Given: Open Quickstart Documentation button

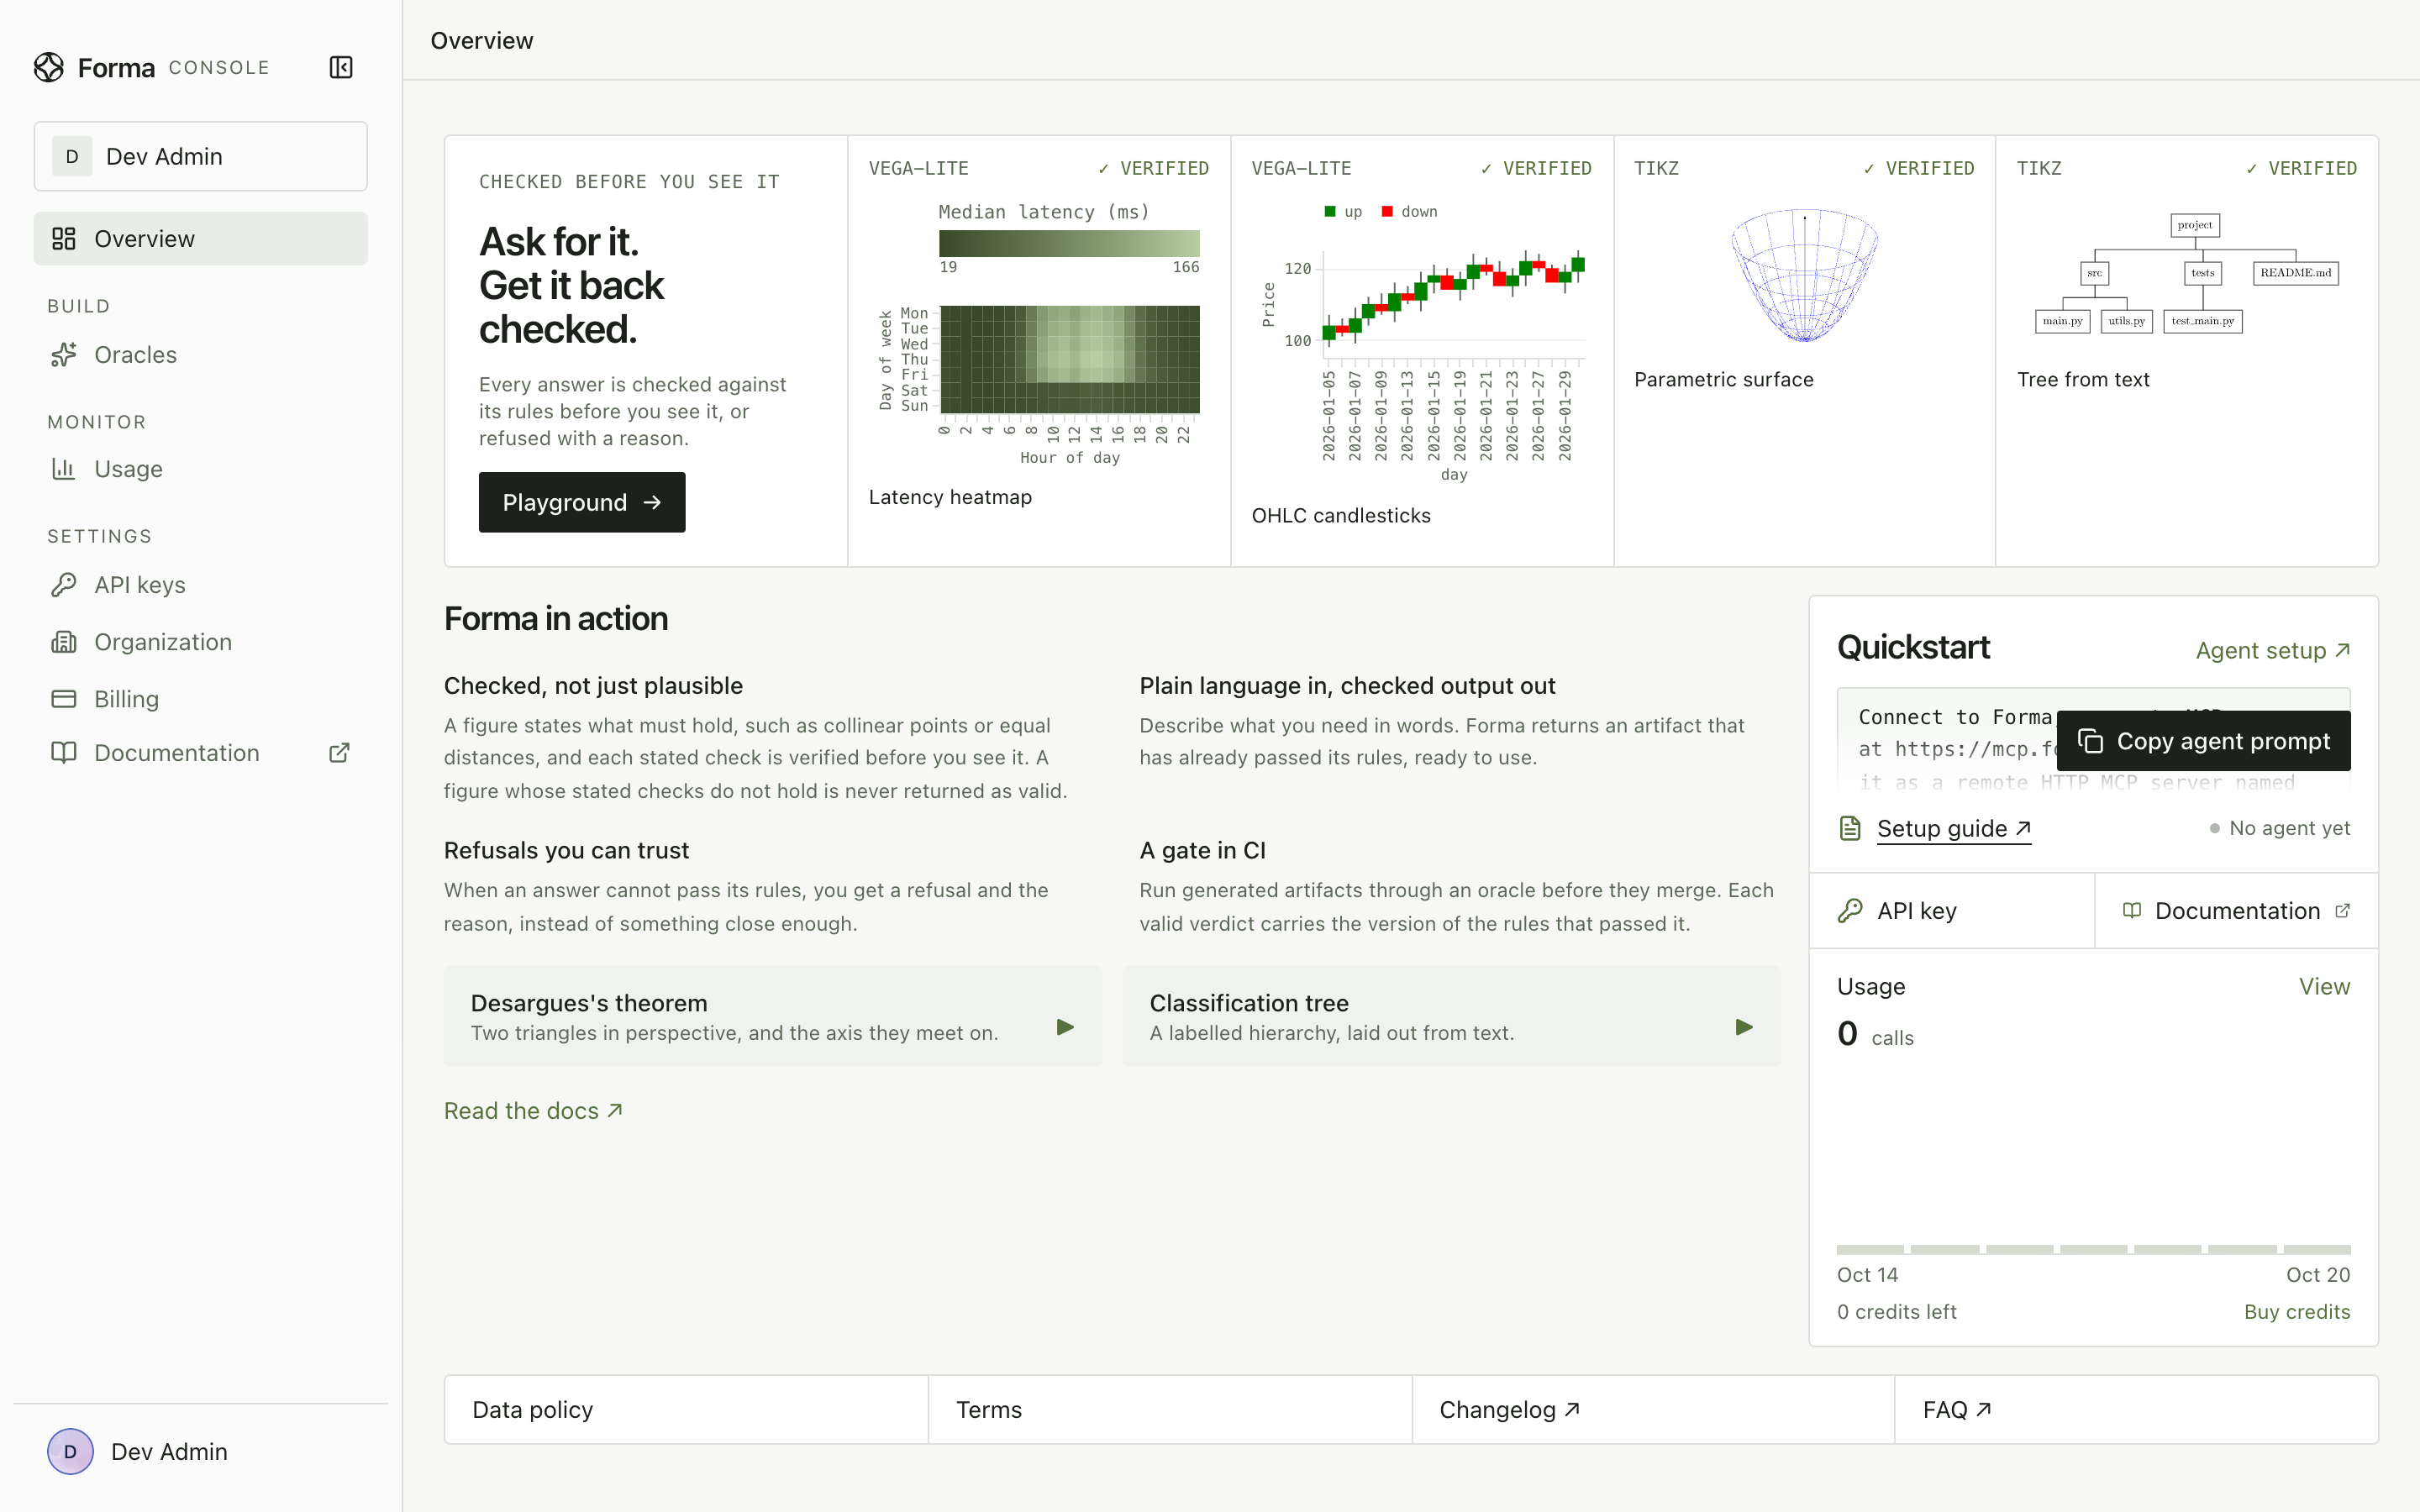Looking at the screenshot, I should pos(2236,910).
